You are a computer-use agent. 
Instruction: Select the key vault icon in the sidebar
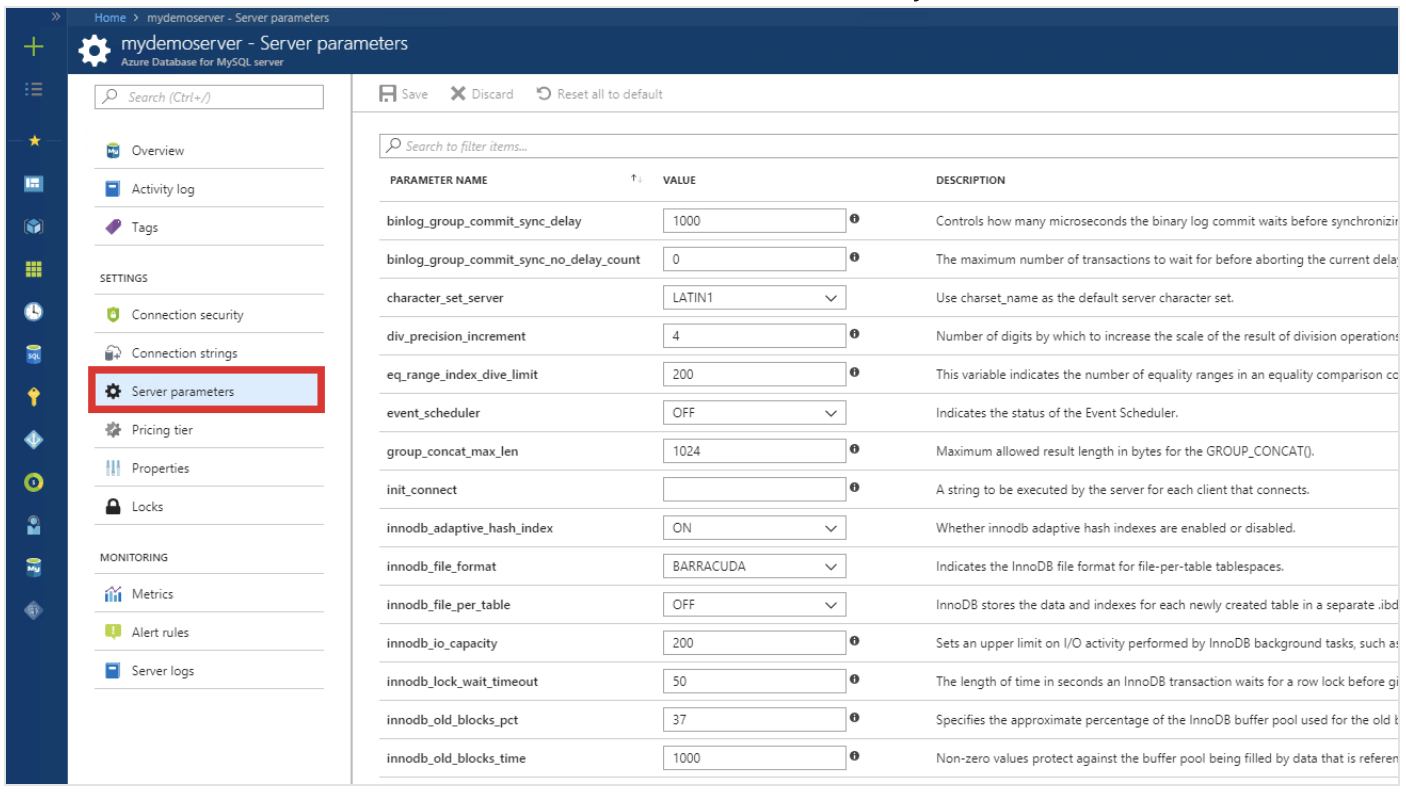point(33,396)
